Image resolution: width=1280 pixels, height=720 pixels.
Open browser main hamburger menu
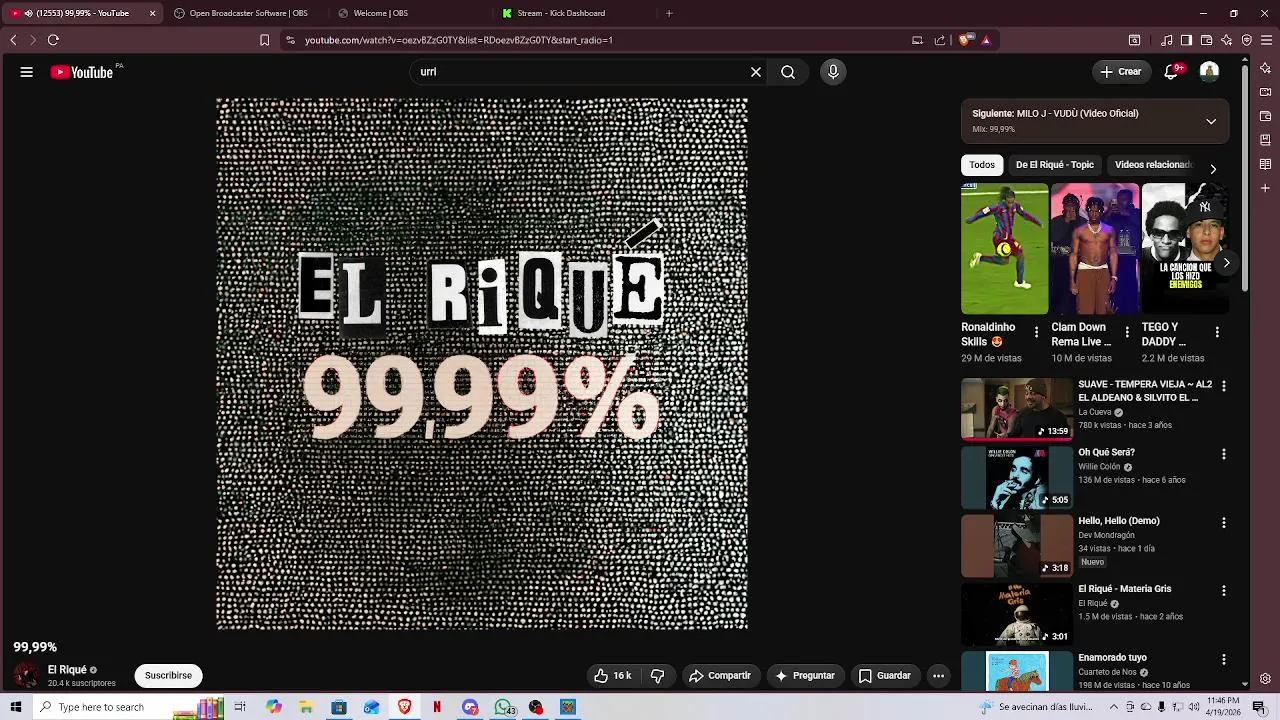click(1266, 40)
